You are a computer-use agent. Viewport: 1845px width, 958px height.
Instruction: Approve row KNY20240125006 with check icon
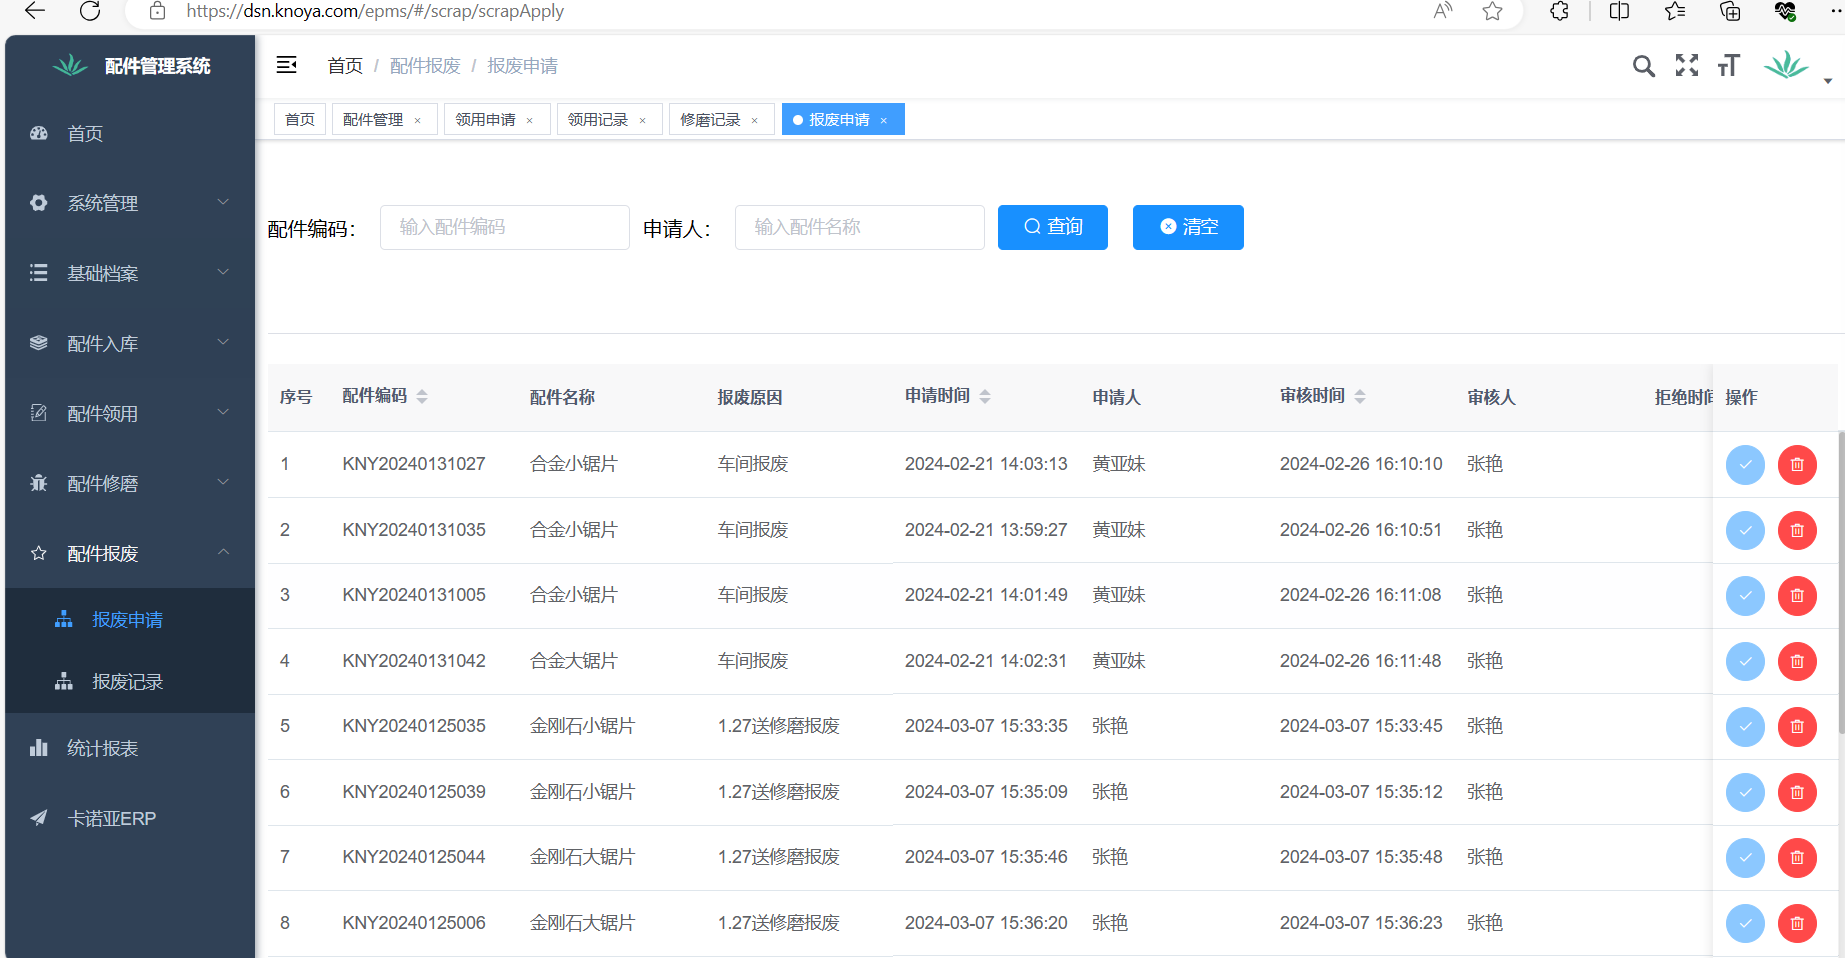(1745, 923)
